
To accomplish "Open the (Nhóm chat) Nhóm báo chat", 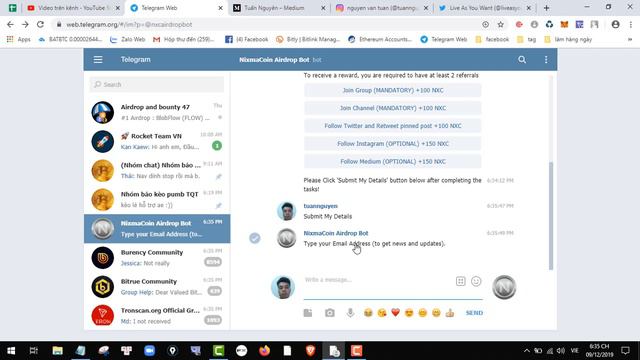I will click(157, 171).
